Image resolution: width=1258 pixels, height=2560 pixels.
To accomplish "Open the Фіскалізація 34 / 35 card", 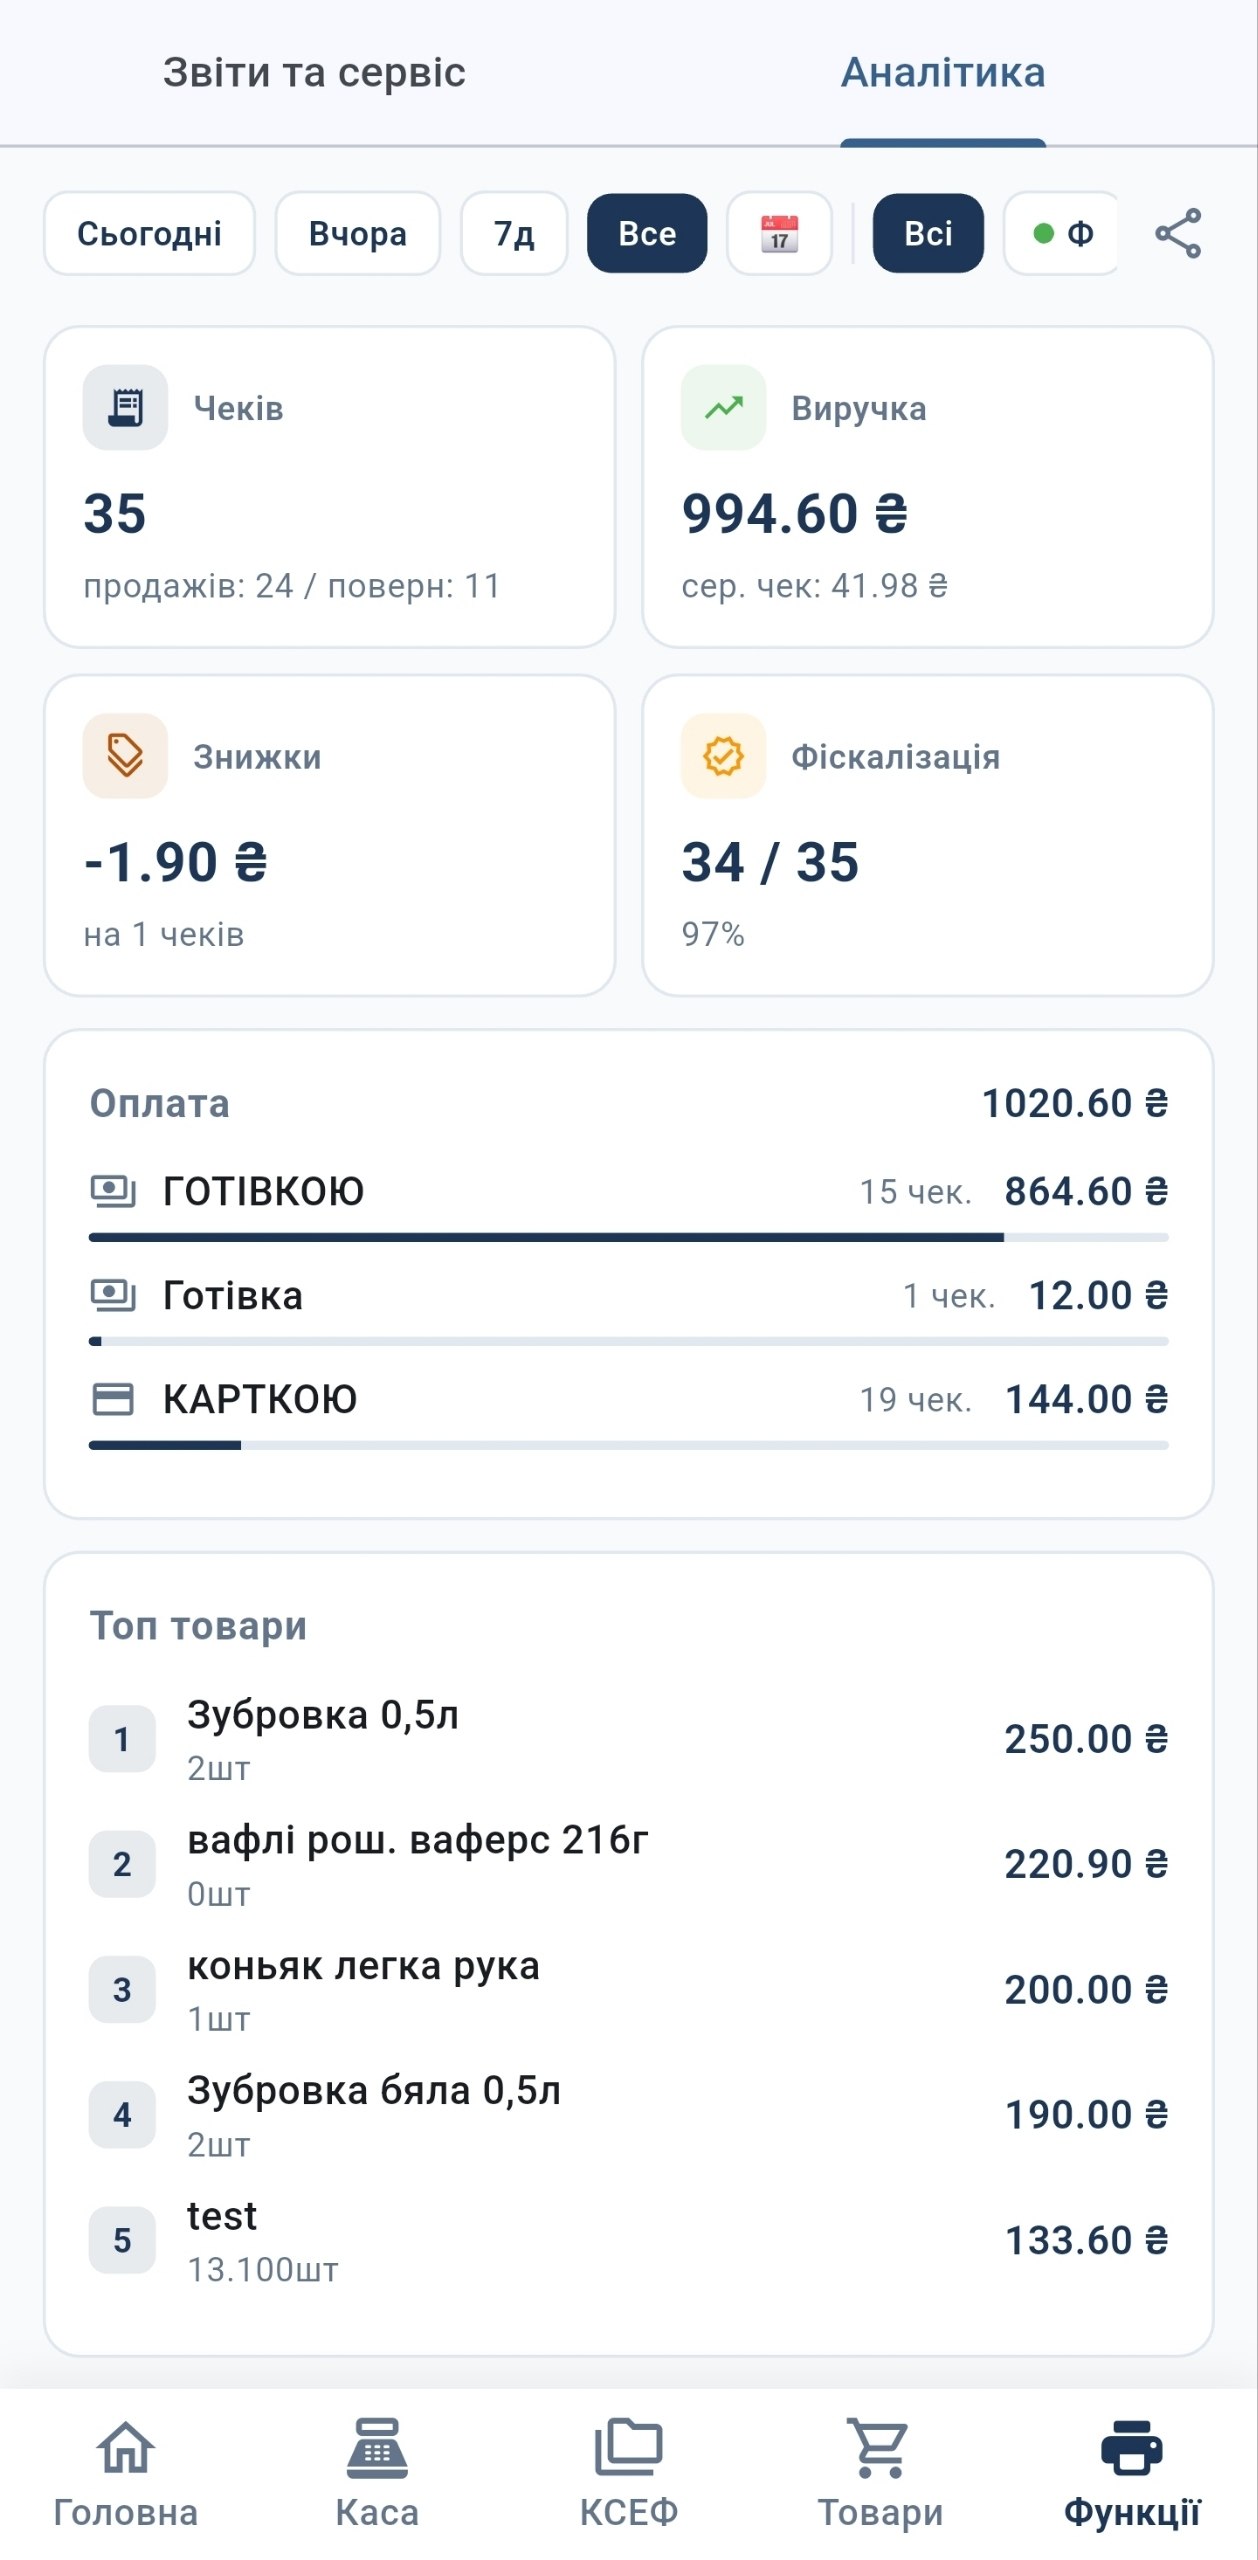I will click(928, 835).
